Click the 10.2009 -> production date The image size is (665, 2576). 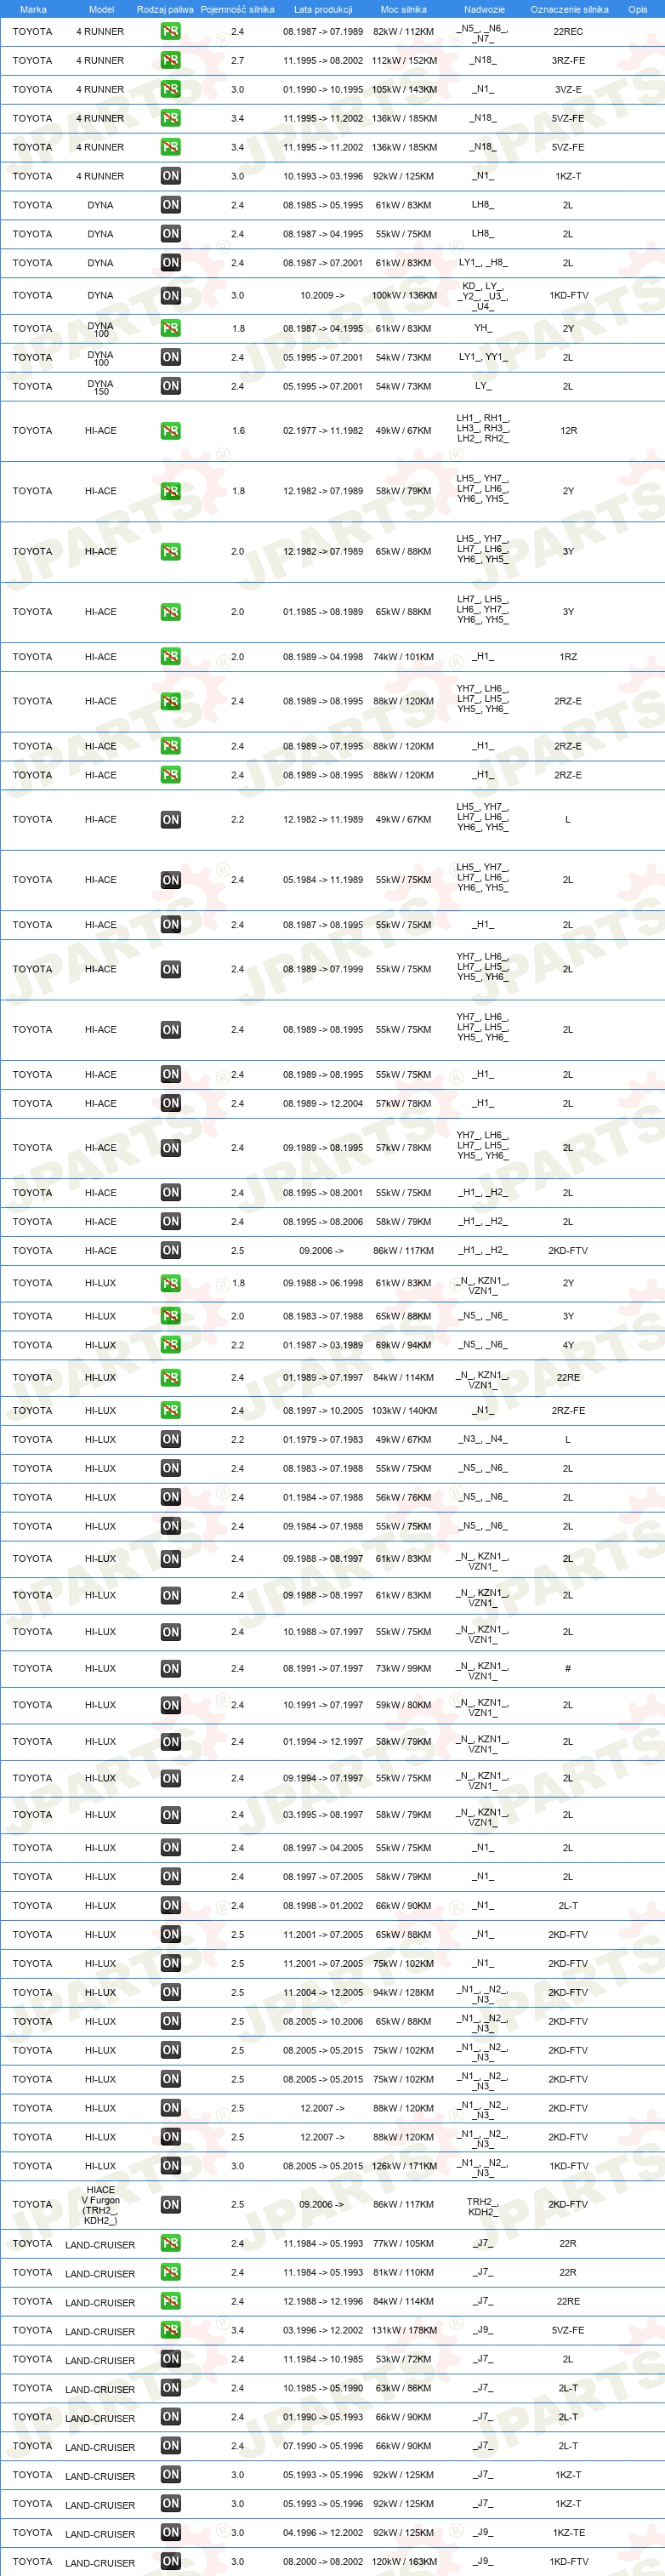click(322, 296)
